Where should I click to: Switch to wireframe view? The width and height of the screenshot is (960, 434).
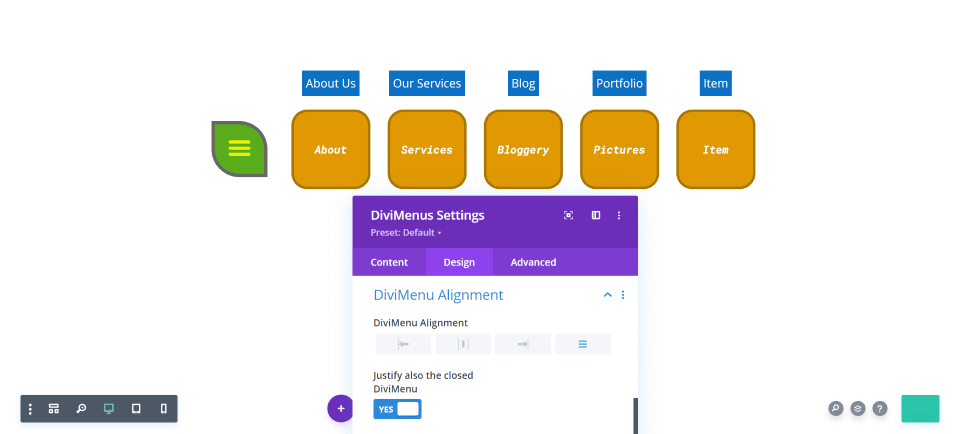coord(54,409)
